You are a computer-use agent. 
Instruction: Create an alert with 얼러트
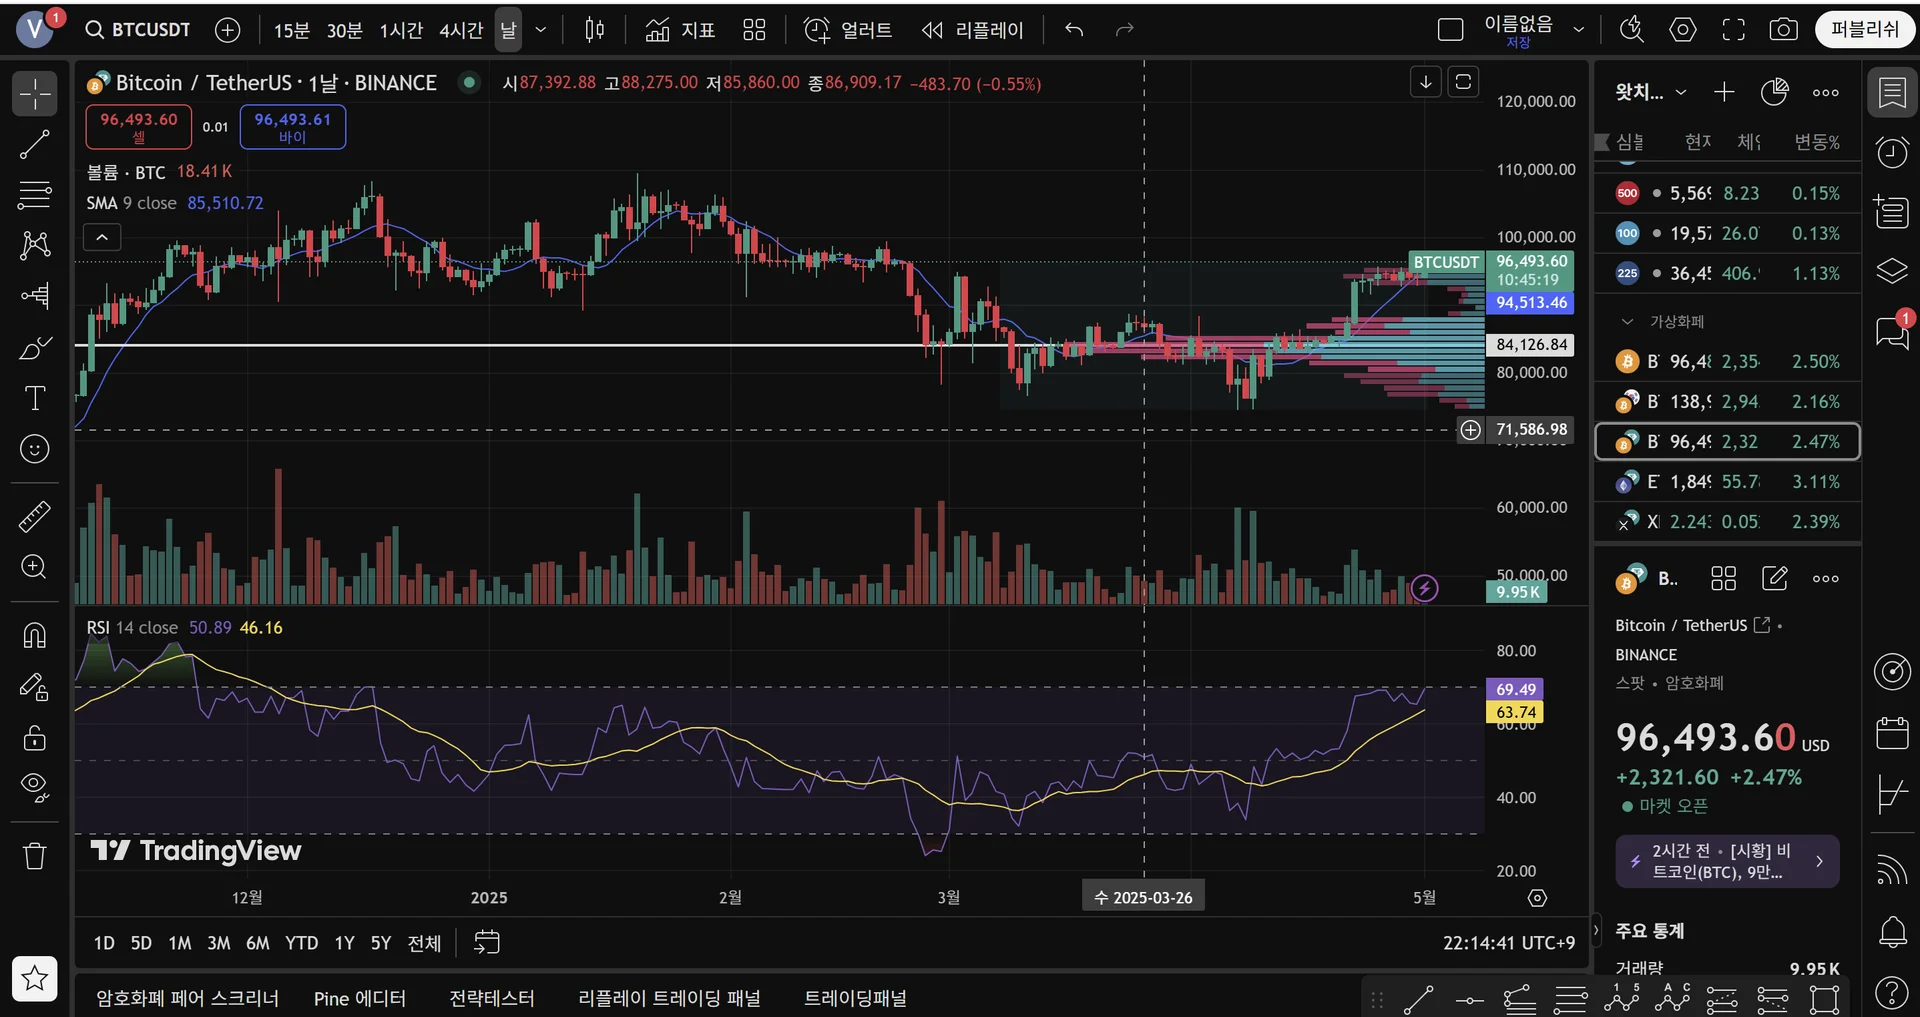(848, 30)
